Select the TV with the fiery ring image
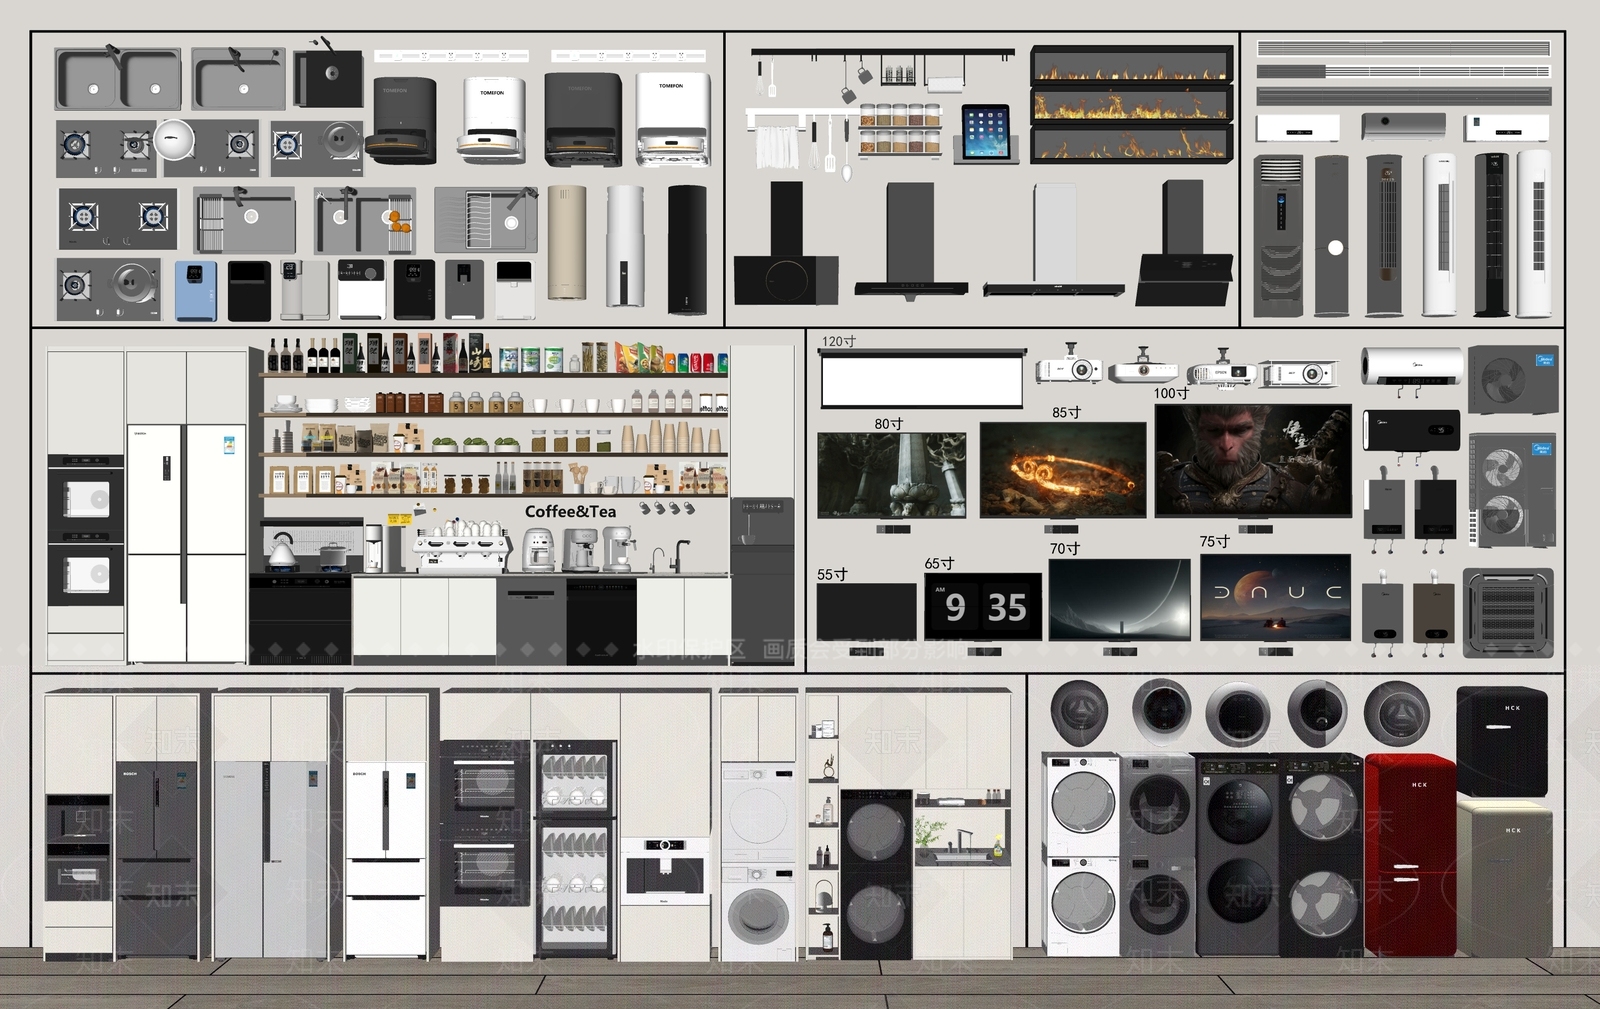 point(1063,469)
